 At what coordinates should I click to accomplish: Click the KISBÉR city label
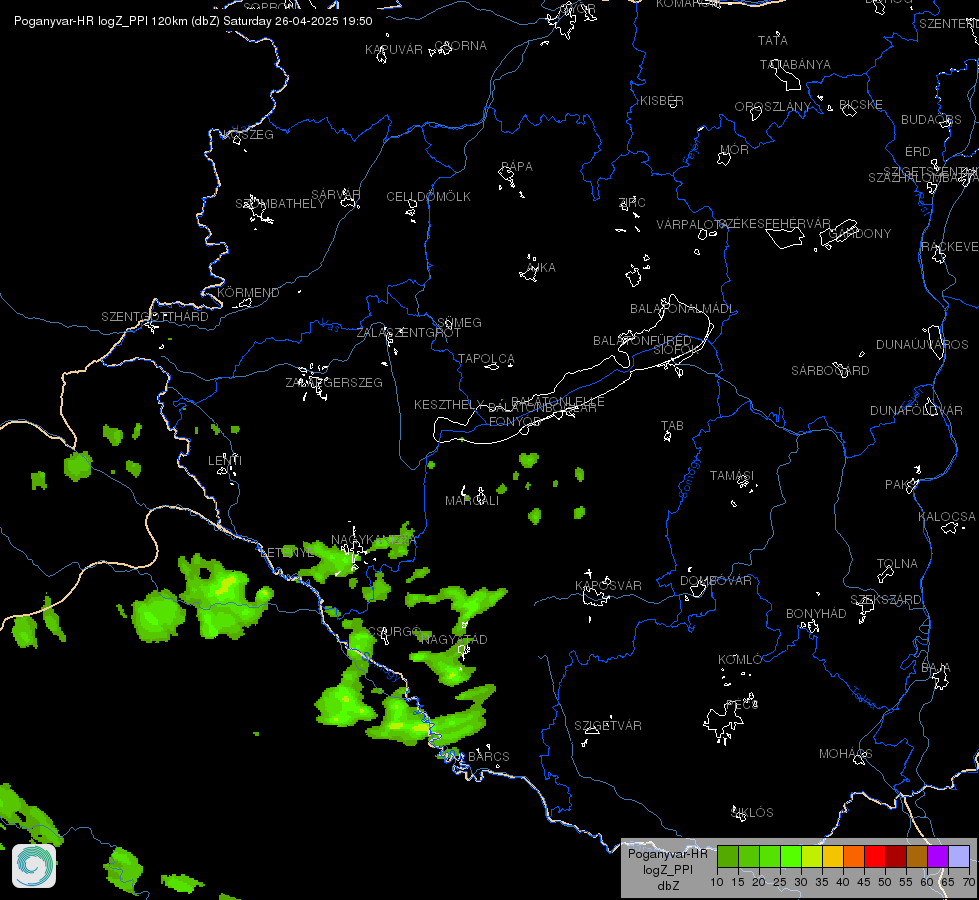[x=662, y=101]
